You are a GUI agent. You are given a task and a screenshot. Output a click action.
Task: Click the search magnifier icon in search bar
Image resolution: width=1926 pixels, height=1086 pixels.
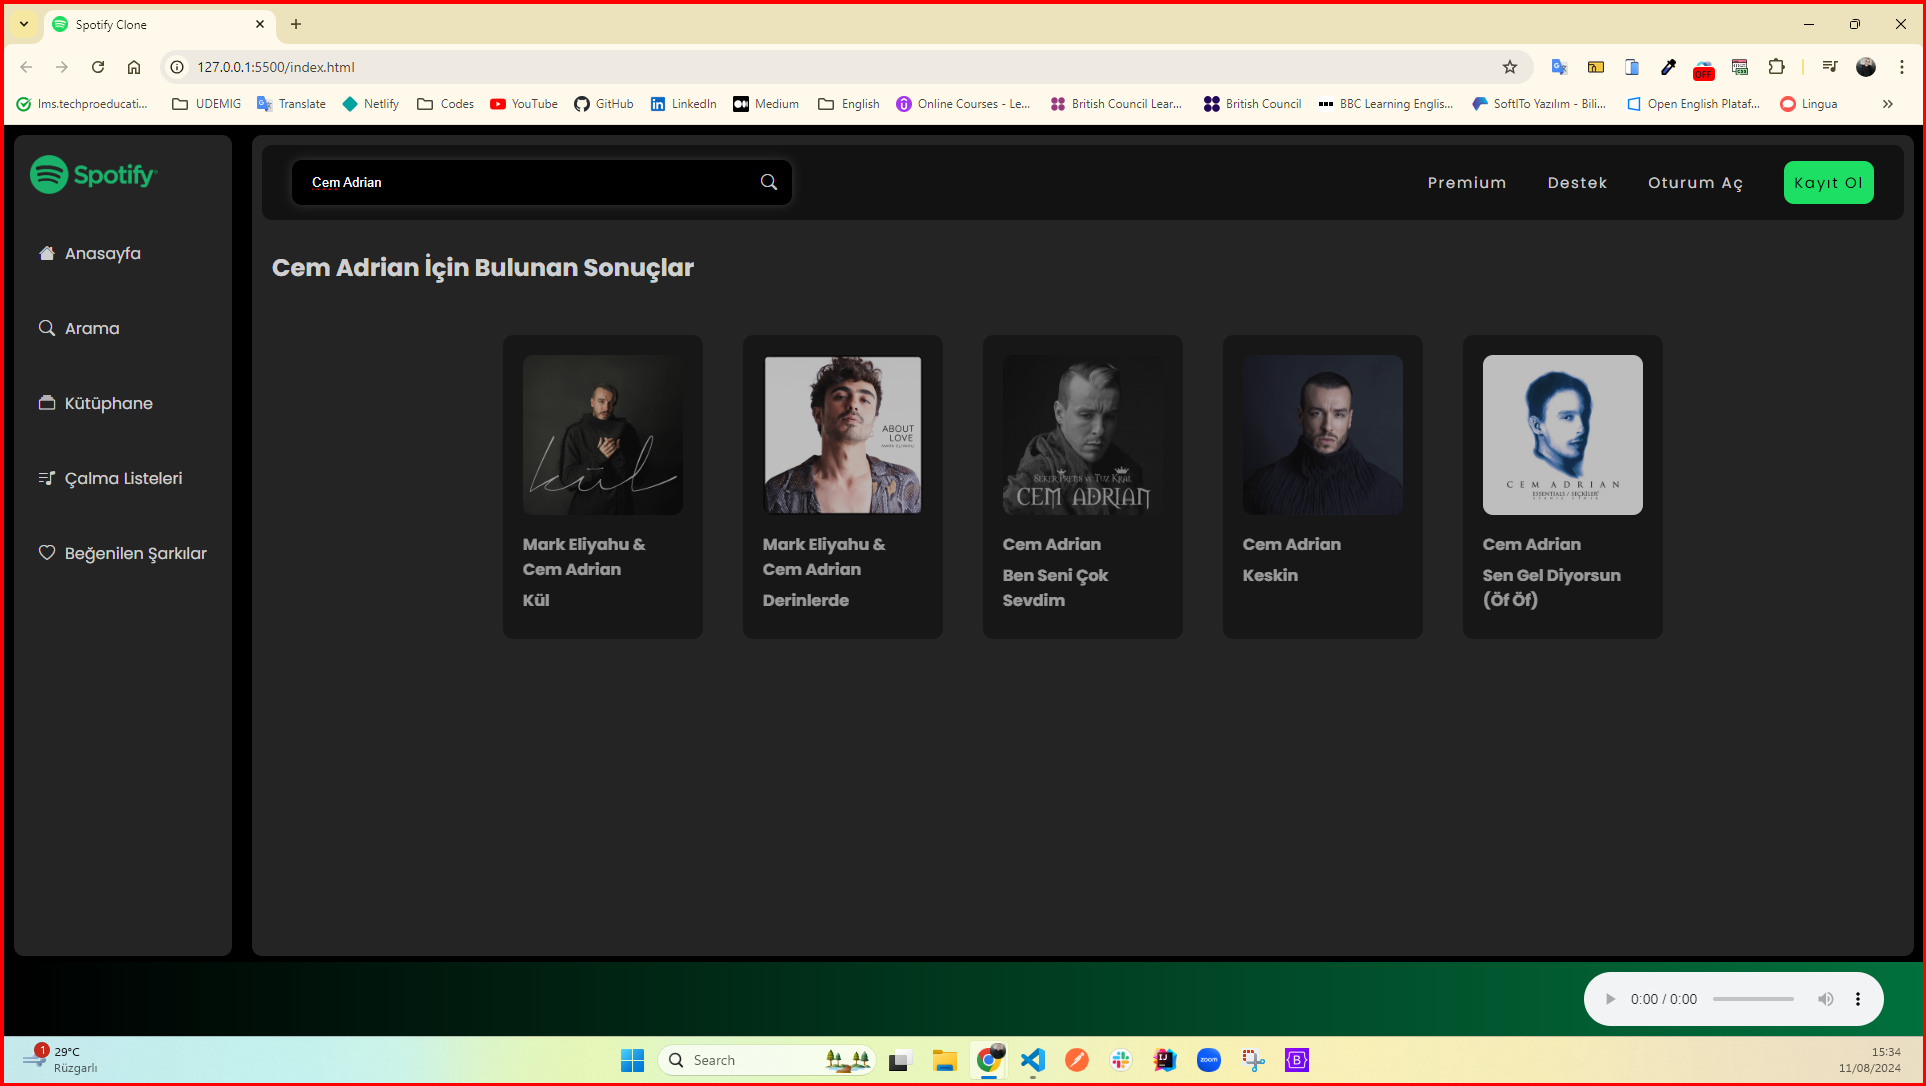click(768, 182)
